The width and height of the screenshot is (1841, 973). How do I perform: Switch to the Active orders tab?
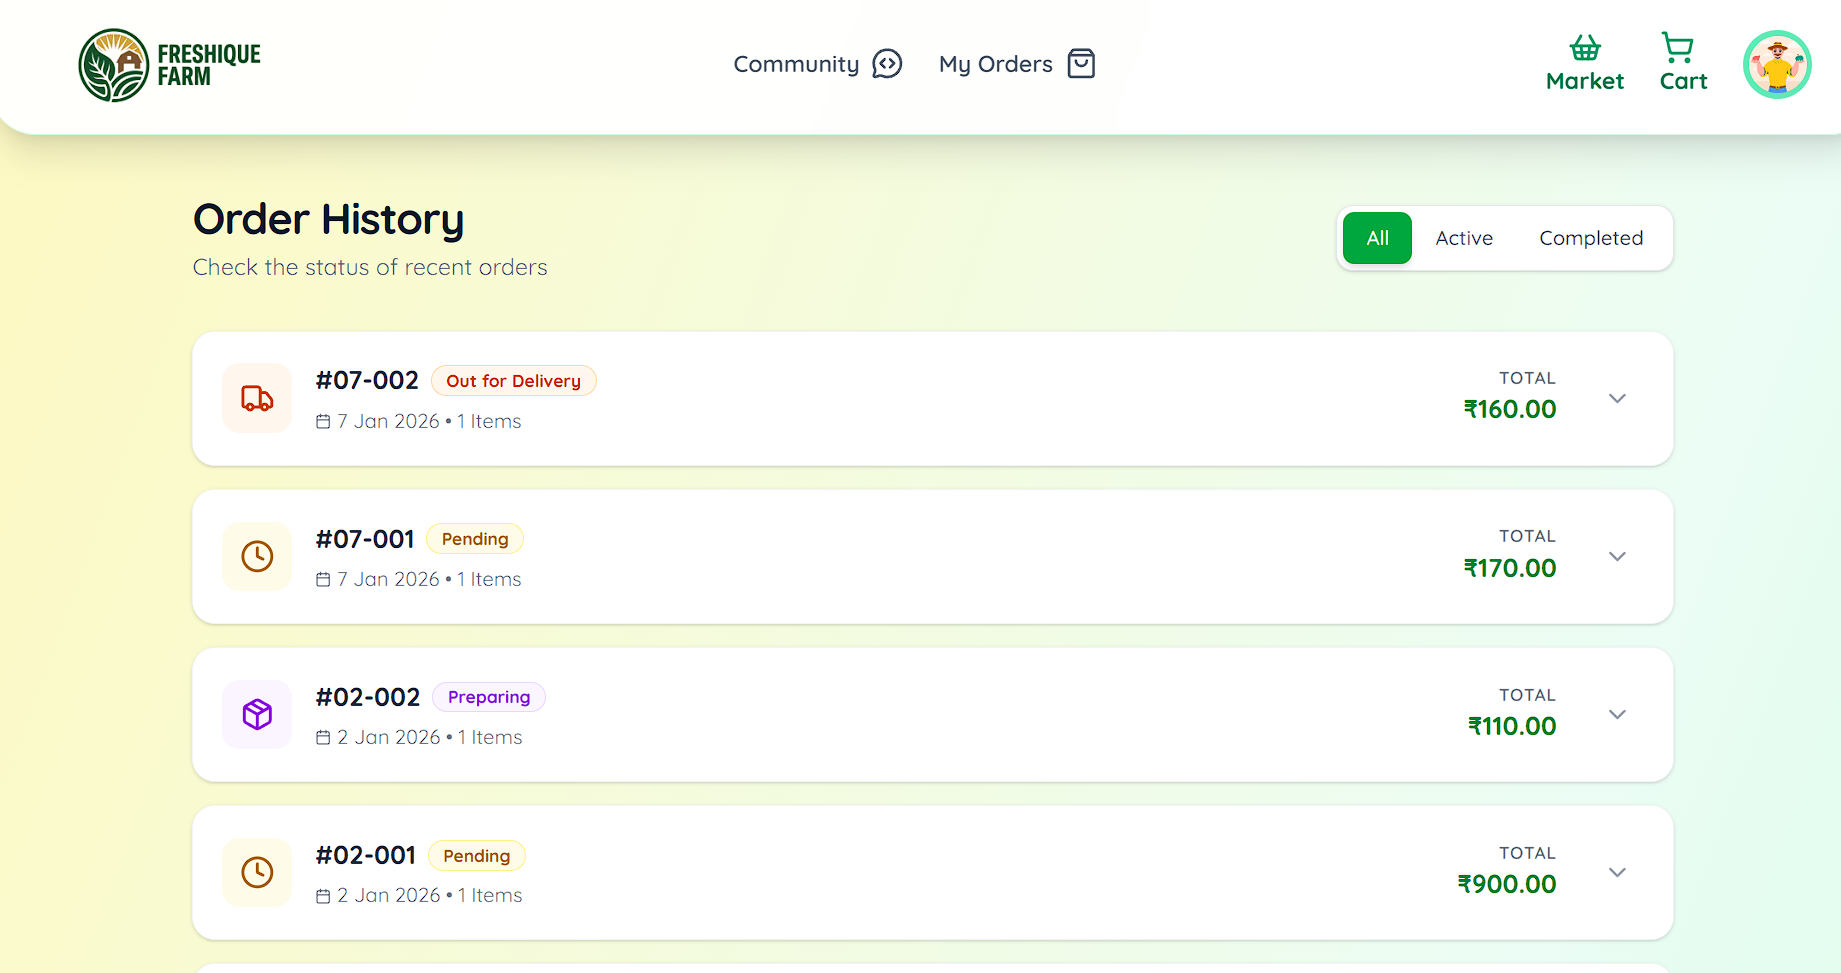1464,238
